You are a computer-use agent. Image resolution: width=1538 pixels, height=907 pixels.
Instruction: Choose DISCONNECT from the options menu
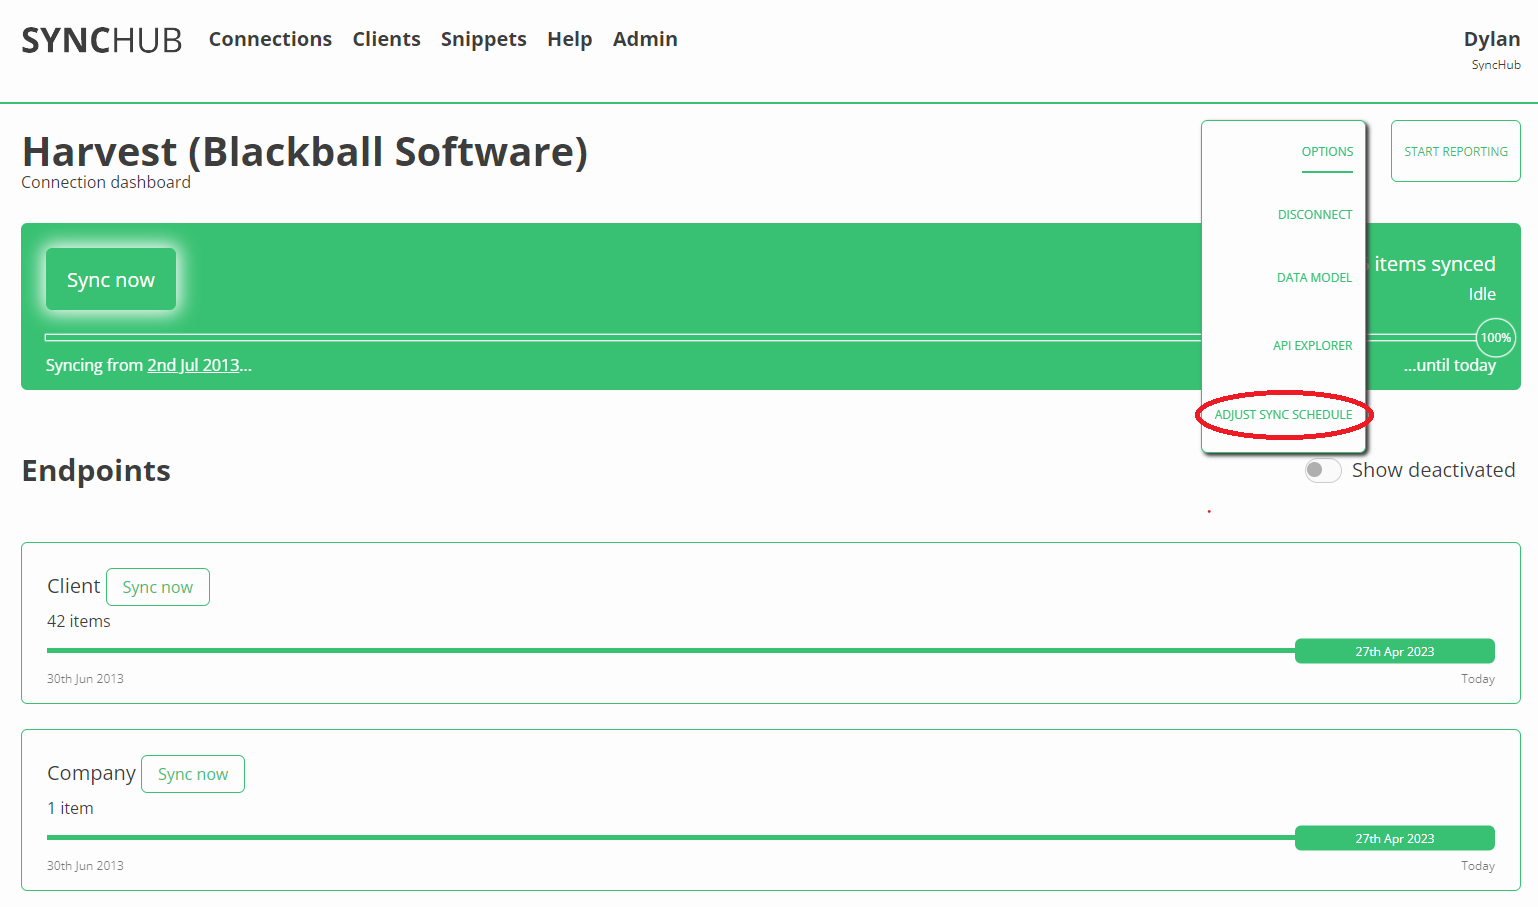pos(1314,215)
